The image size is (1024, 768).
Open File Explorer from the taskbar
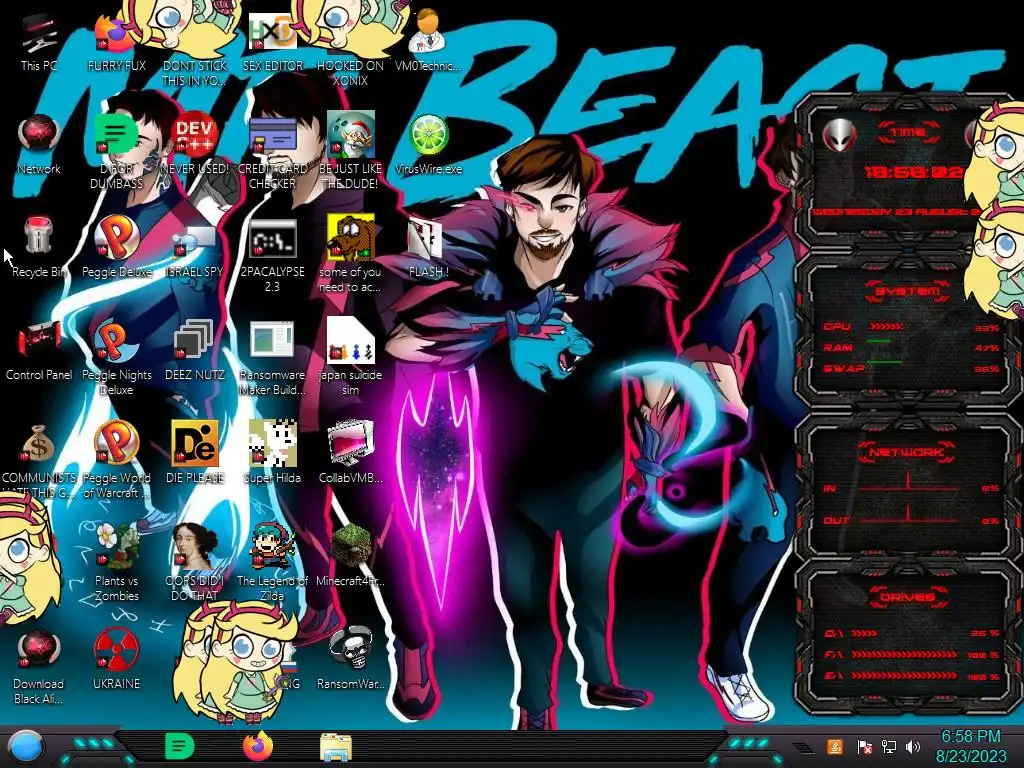click(336, 747)
